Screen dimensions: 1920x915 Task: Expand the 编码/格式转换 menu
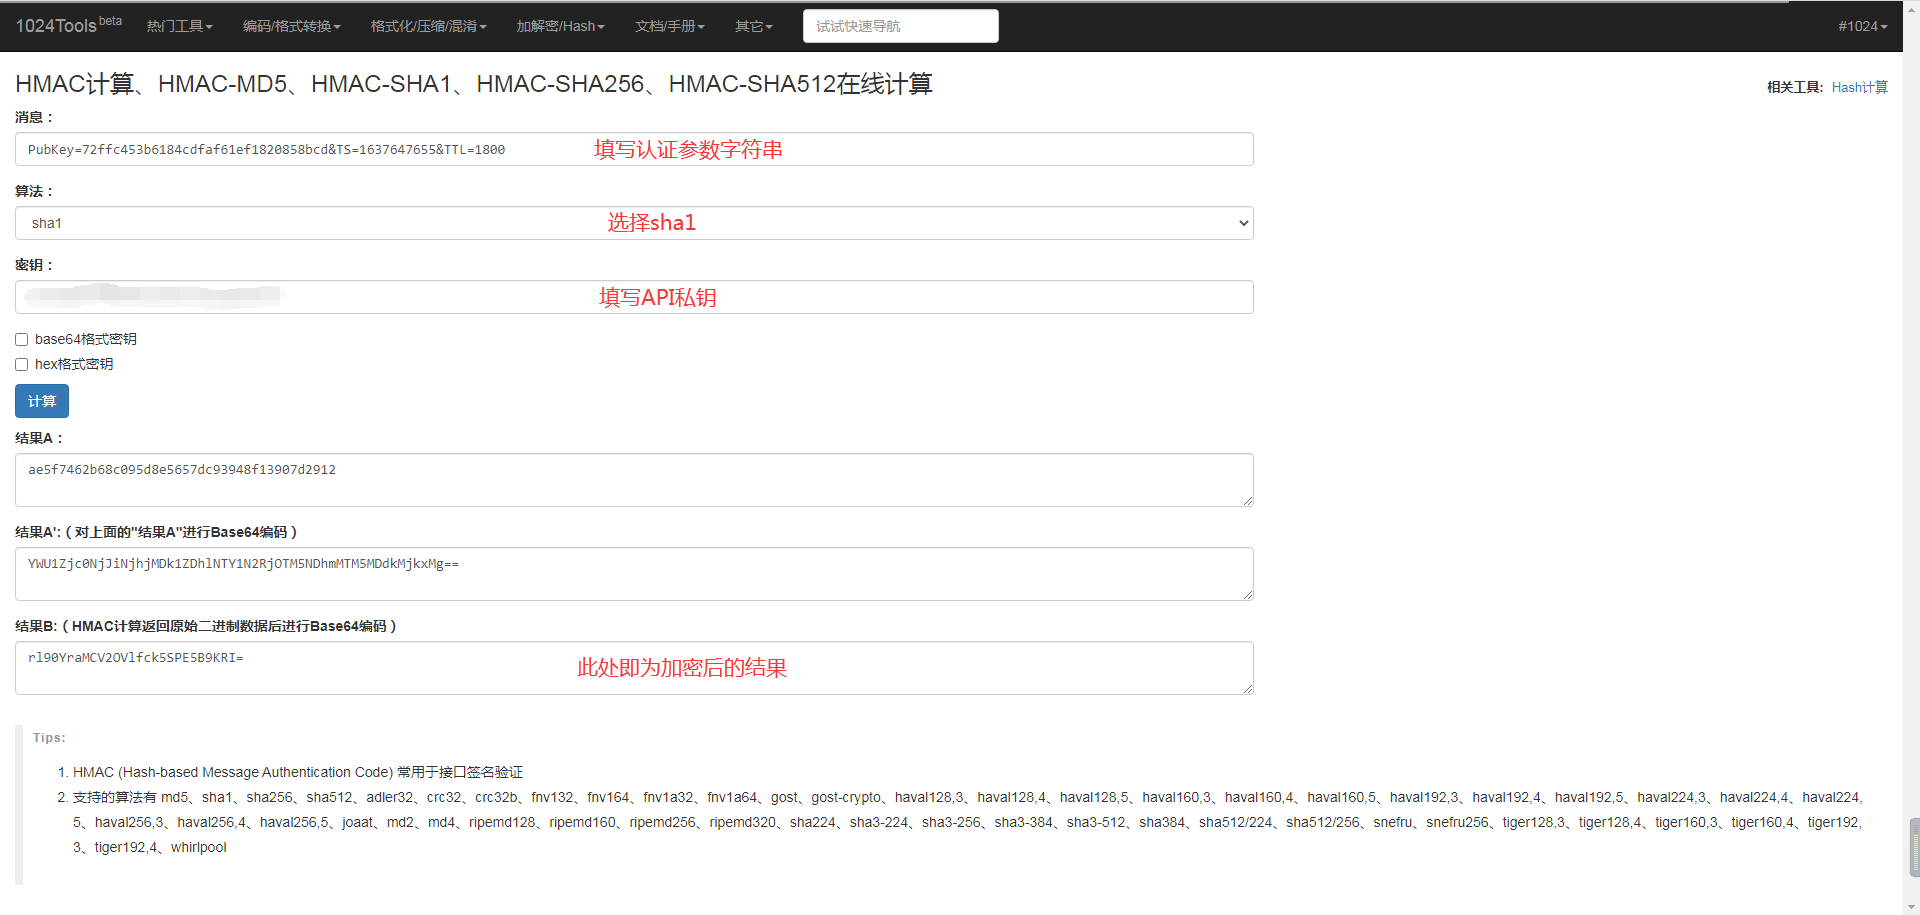point(292,26)
